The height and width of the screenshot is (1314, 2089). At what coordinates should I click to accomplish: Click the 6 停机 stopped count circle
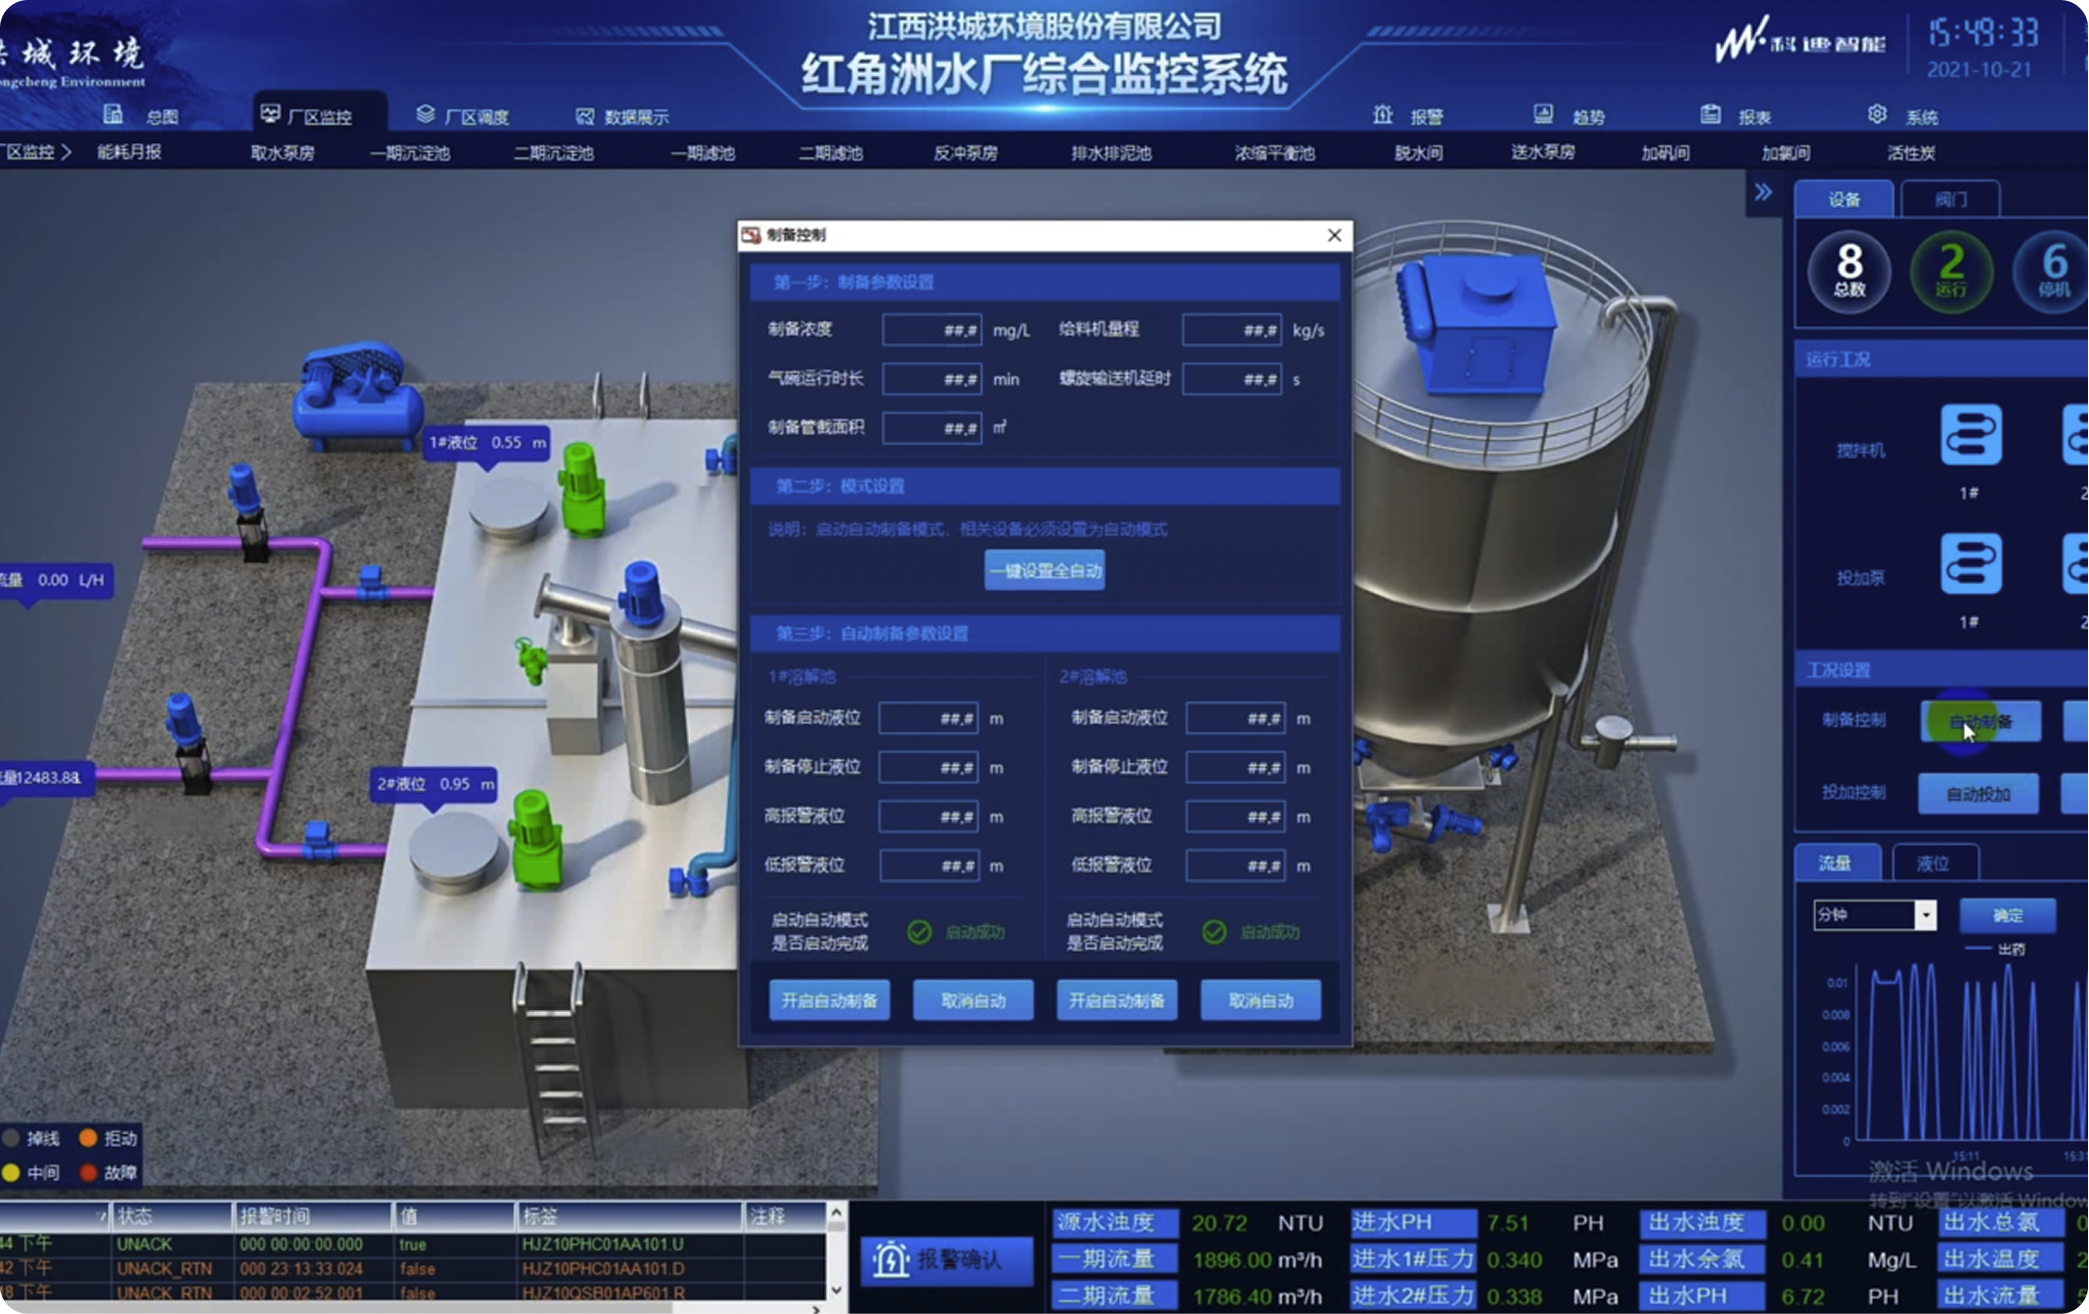(x=2052, y=271)
